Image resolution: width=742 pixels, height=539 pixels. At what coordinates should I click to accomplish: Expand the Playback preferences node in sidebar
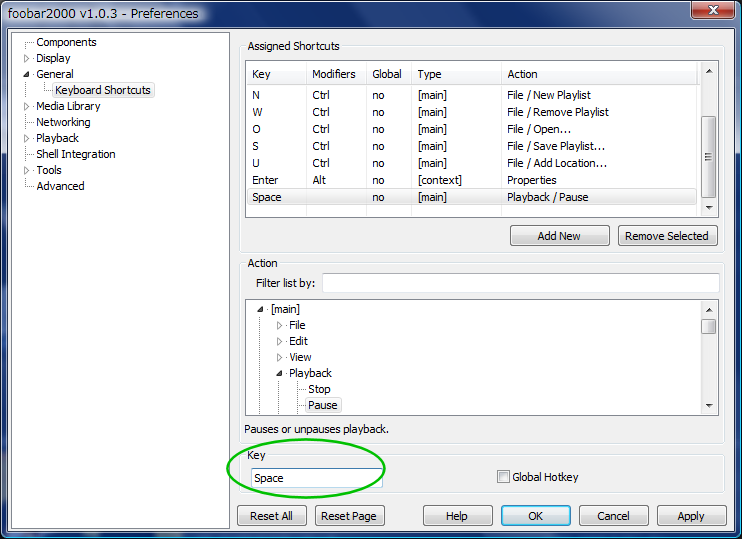[x=26, y=138]
